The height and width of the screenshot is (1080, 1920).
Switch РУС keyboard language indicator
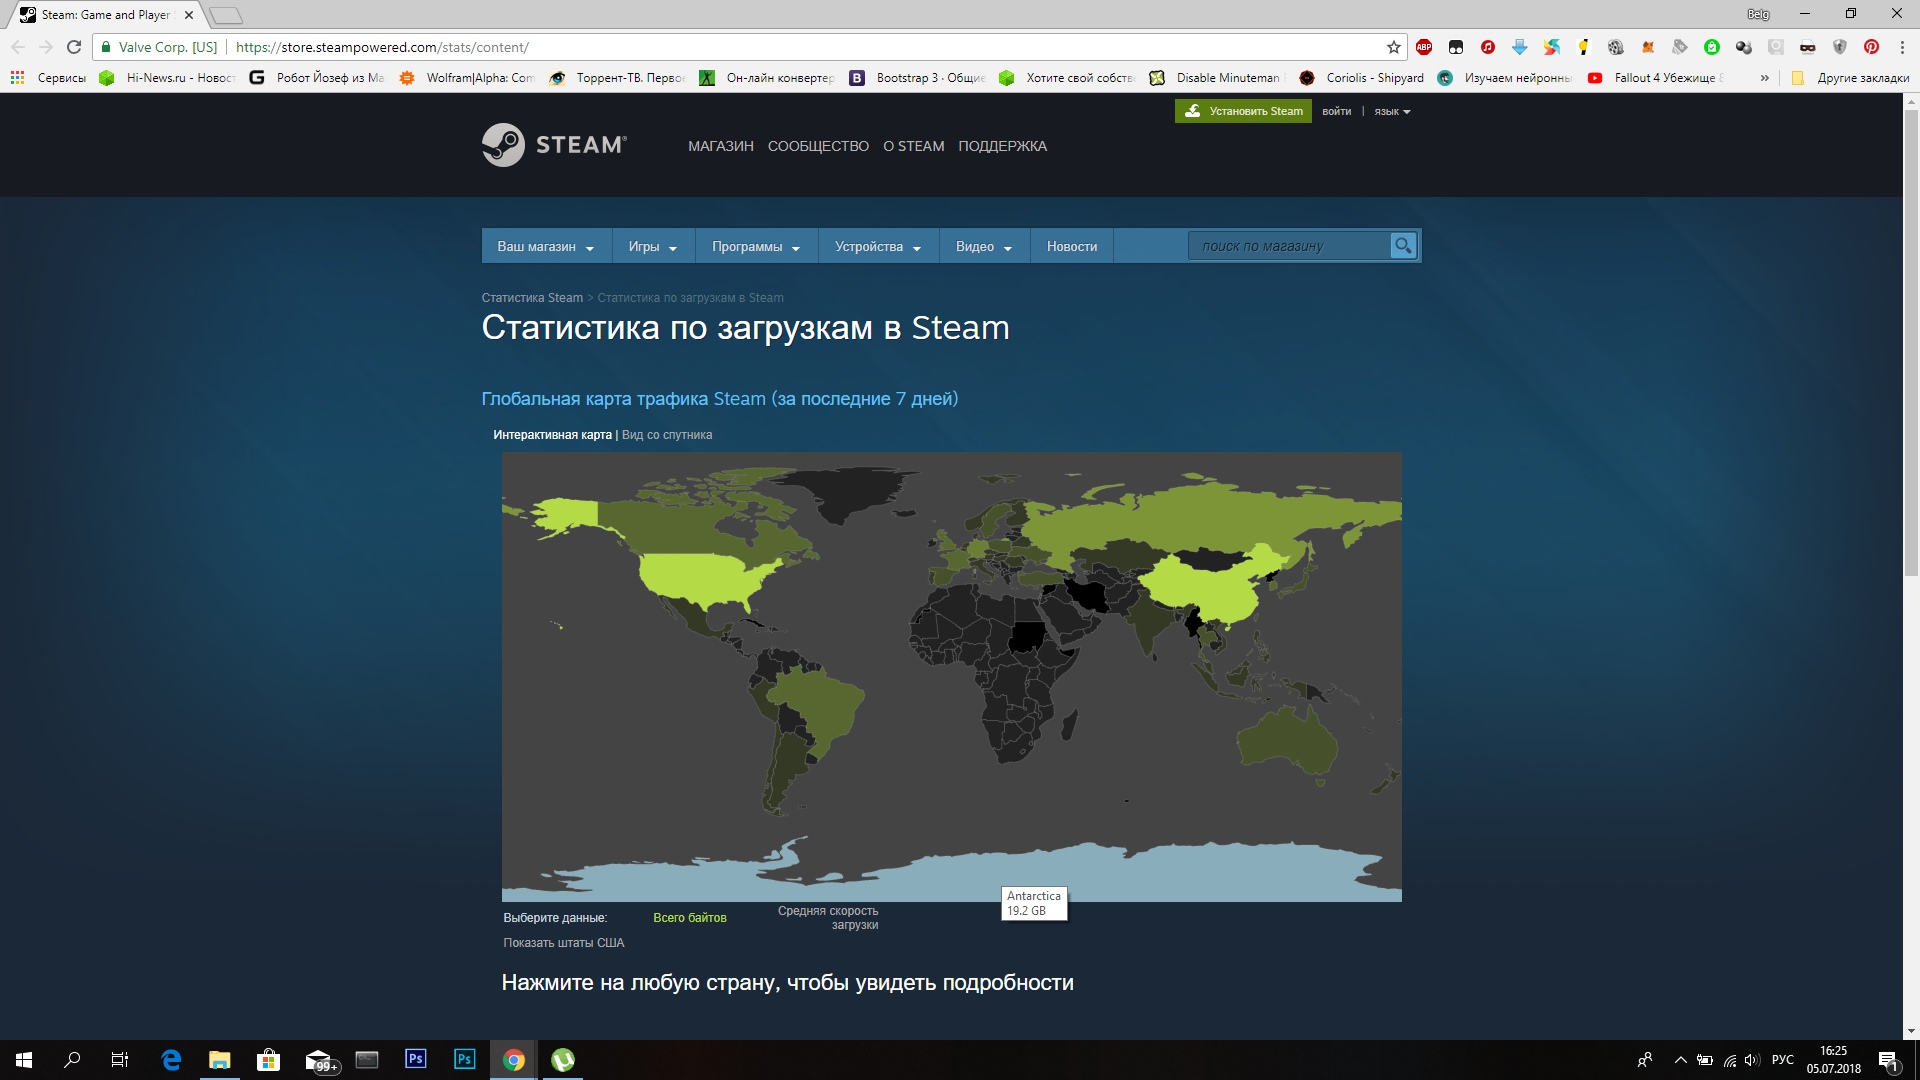pos(1783,1060)
